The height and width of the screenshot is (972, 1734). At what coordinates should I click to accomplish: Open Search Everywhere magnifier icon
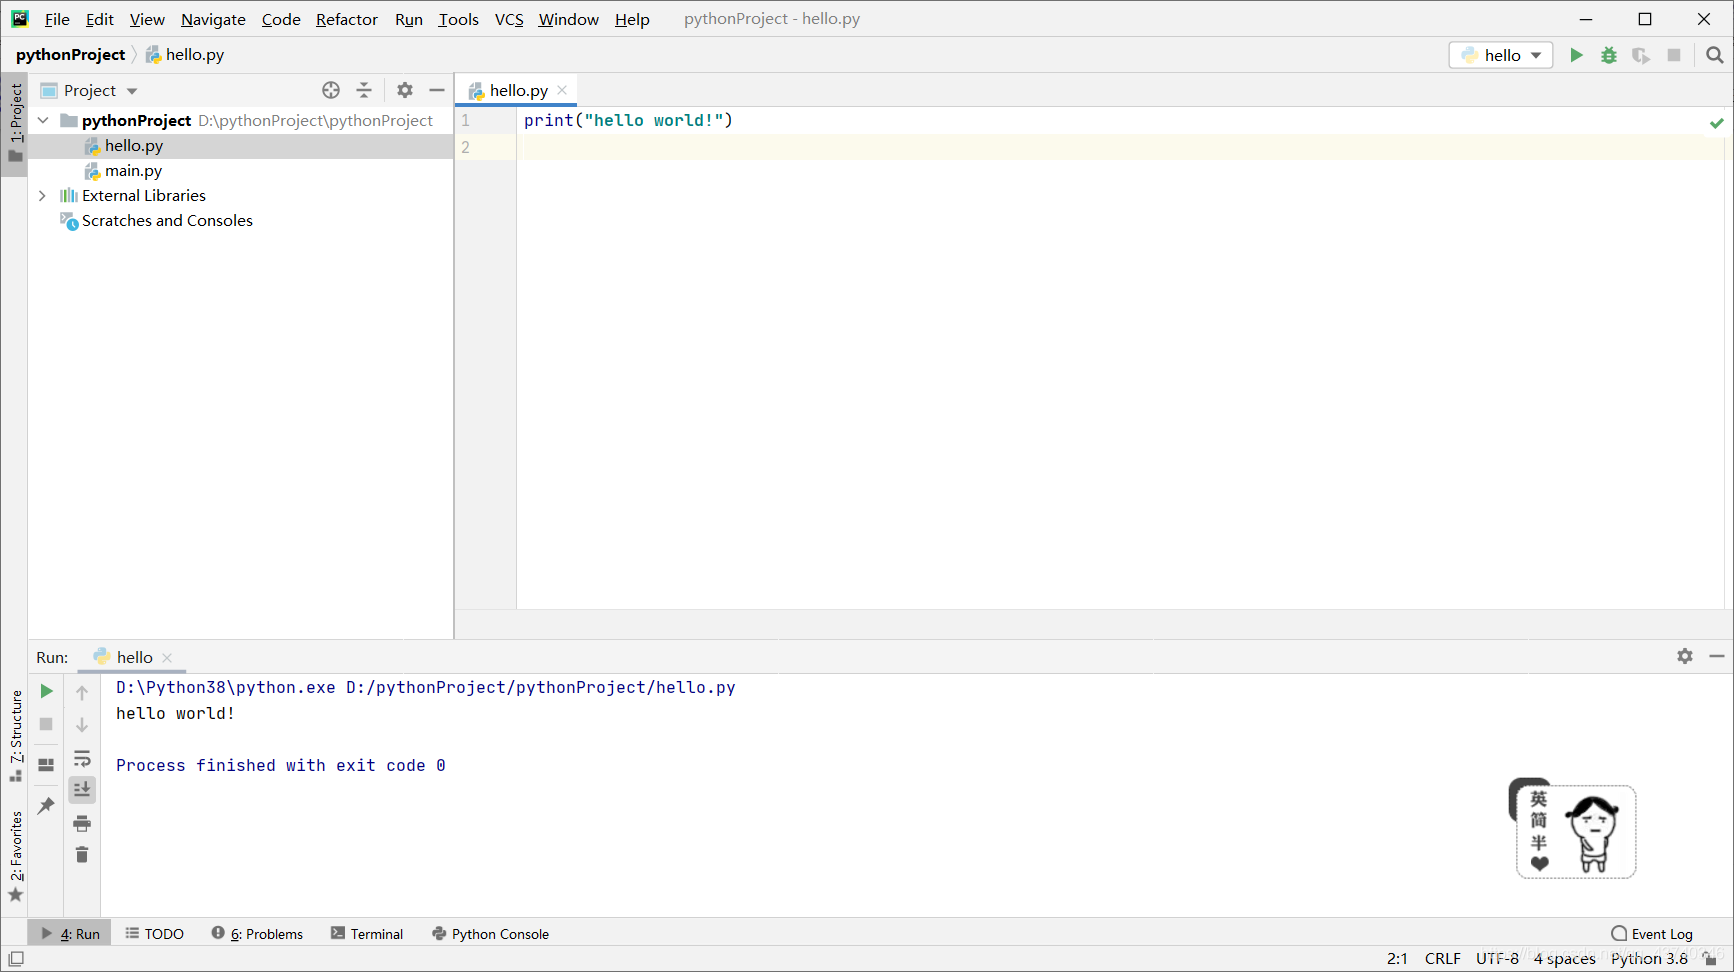point(1715,55)
